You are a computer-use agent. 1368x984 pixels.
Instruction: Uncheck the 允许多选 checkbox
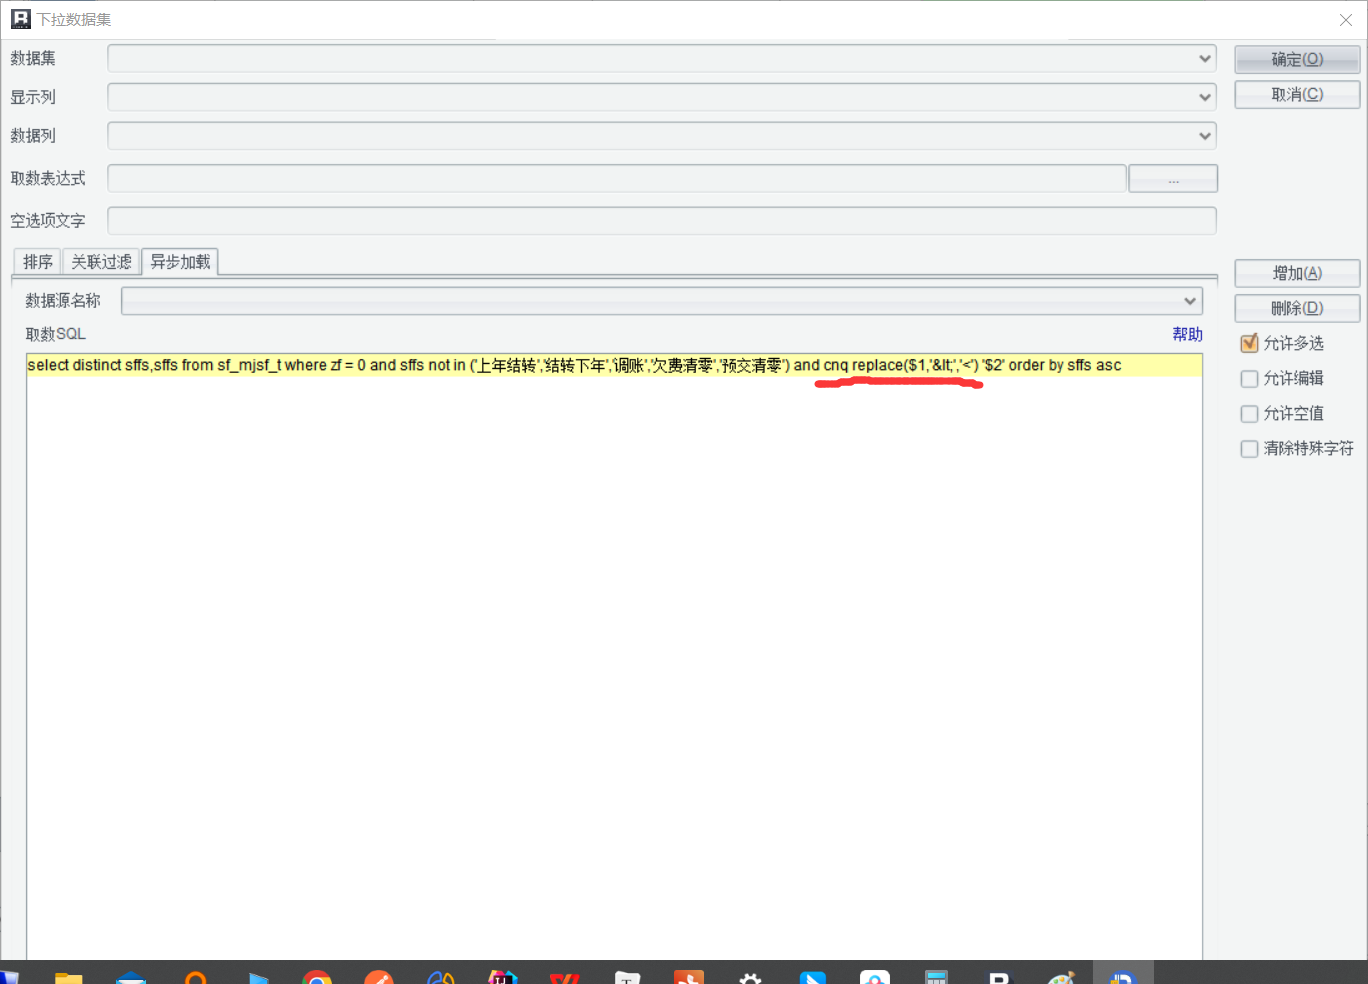(x=1249, y=344)
